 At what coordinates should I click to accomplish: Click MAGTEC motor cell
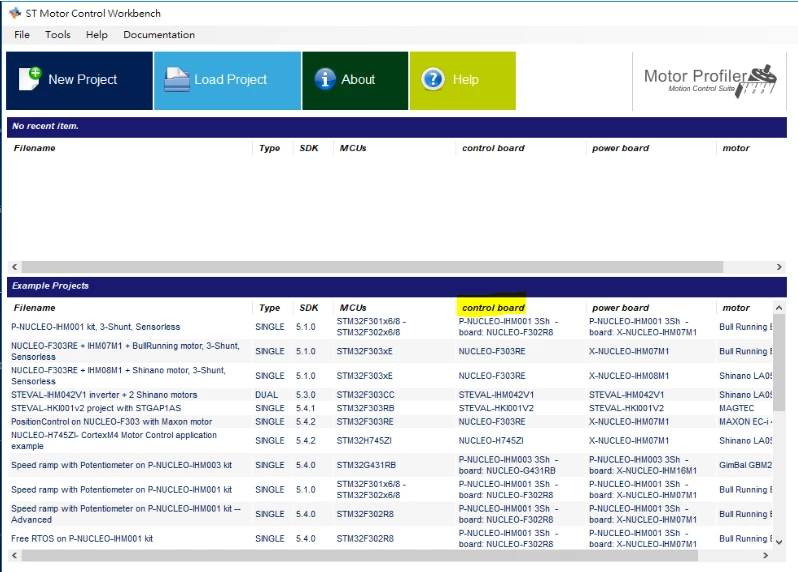pos(736,408)
